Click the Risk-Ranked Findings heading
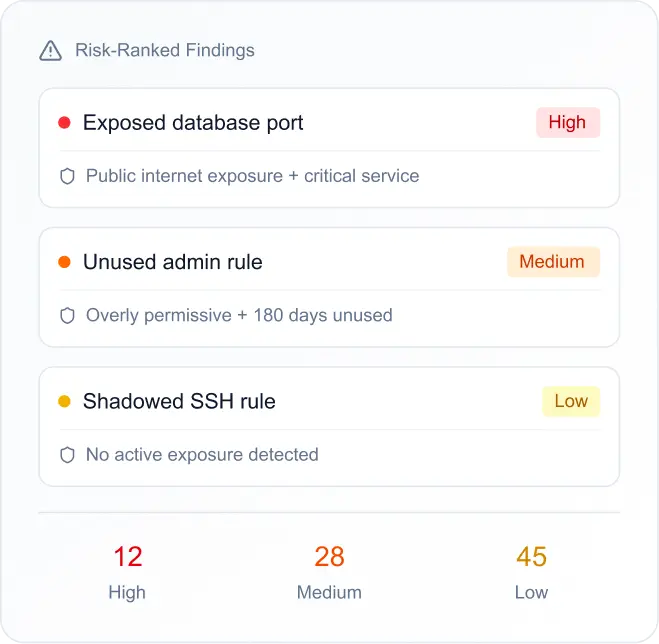659x644 pixels. click(165, 50)
